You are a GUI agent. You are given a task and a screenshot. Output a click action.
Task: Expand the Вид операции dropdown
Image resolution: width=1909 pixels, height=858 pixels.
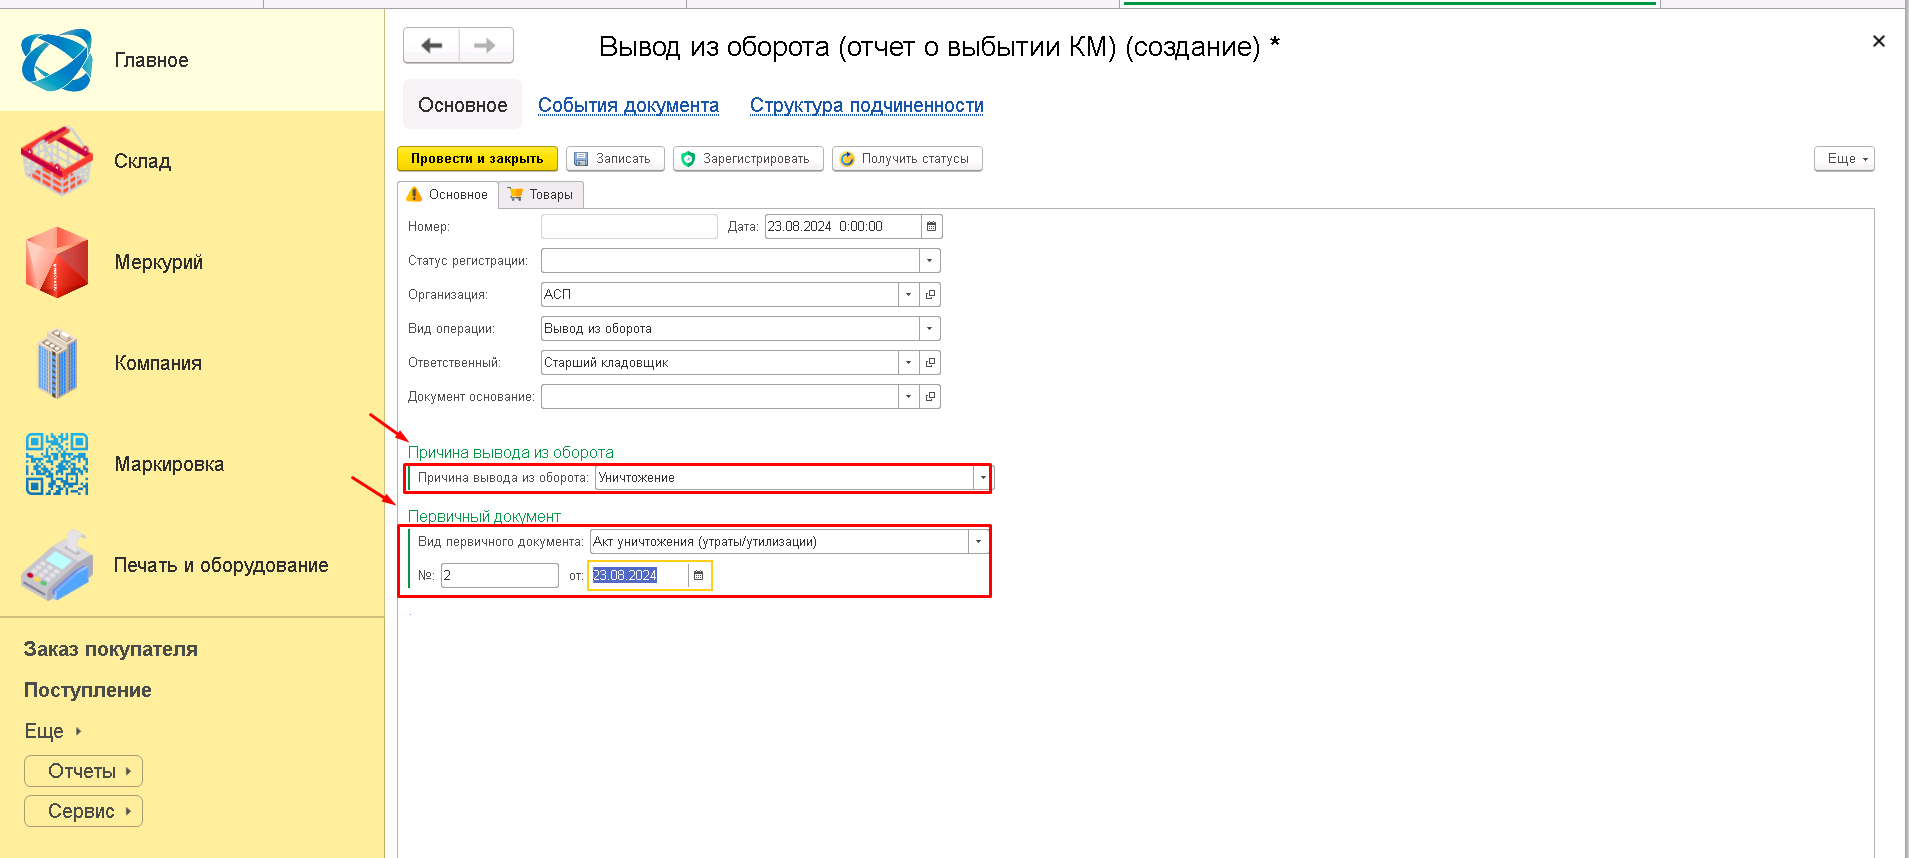pos(930,329)
